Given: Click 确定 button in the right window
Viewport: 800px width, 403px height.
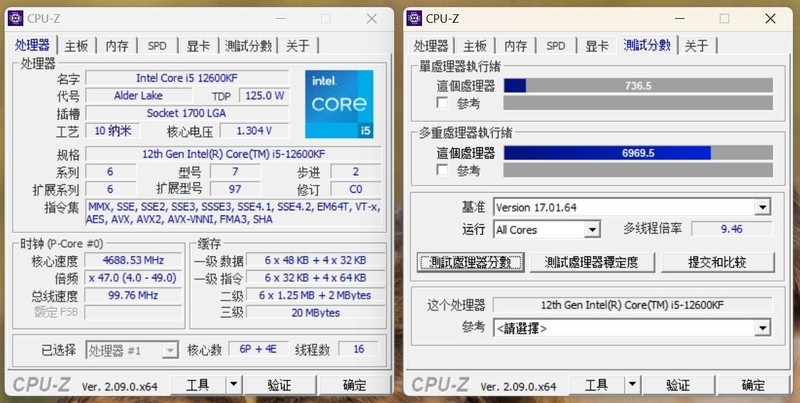Looking at the screenshot, I should tap(753, 385).
